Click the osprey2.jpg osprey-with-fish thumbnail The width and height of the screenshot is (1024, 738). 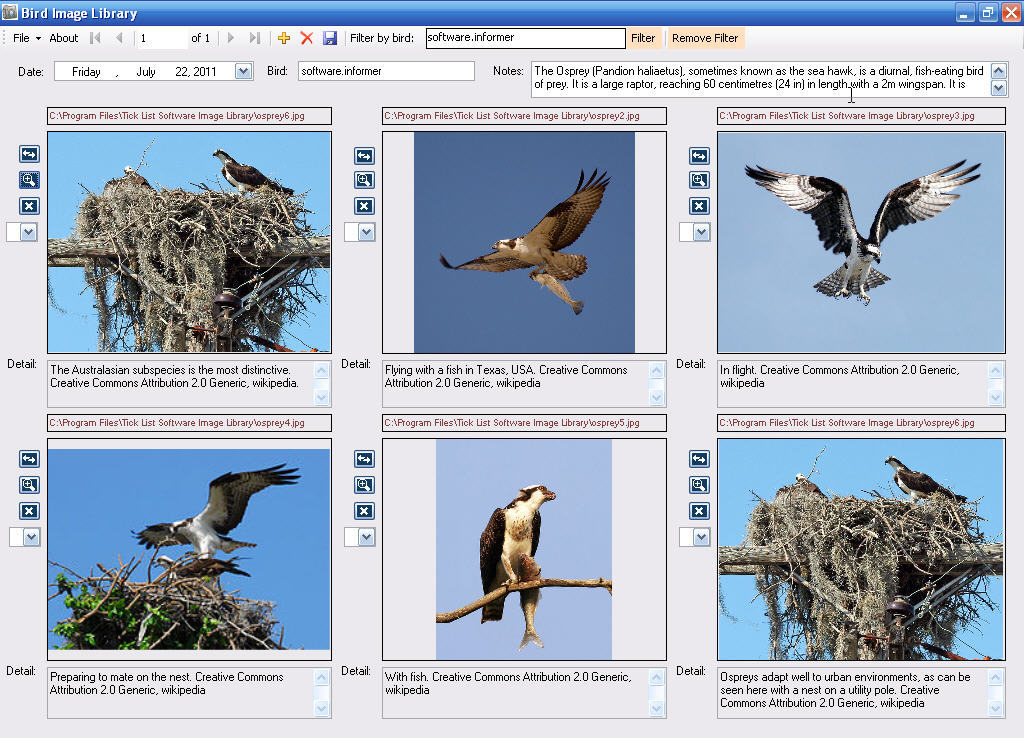click(524, 242)
